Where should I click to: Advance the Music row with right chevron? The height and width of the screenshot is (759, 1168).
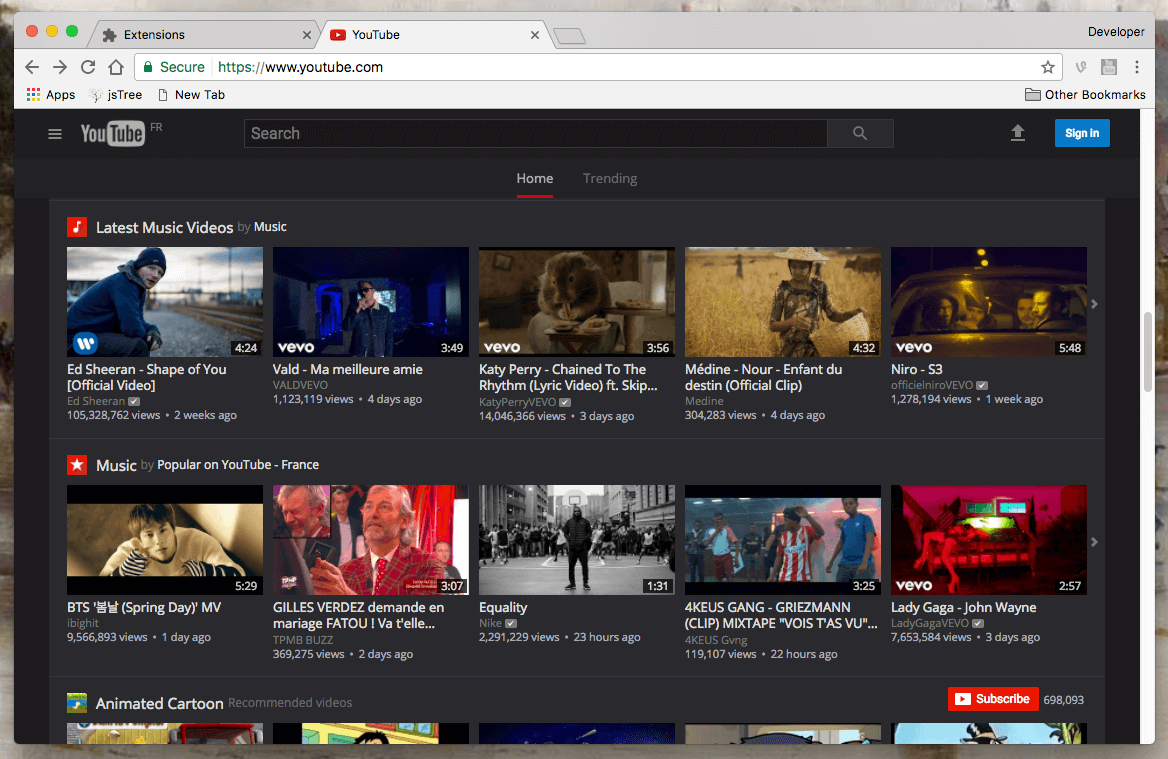1094,542
